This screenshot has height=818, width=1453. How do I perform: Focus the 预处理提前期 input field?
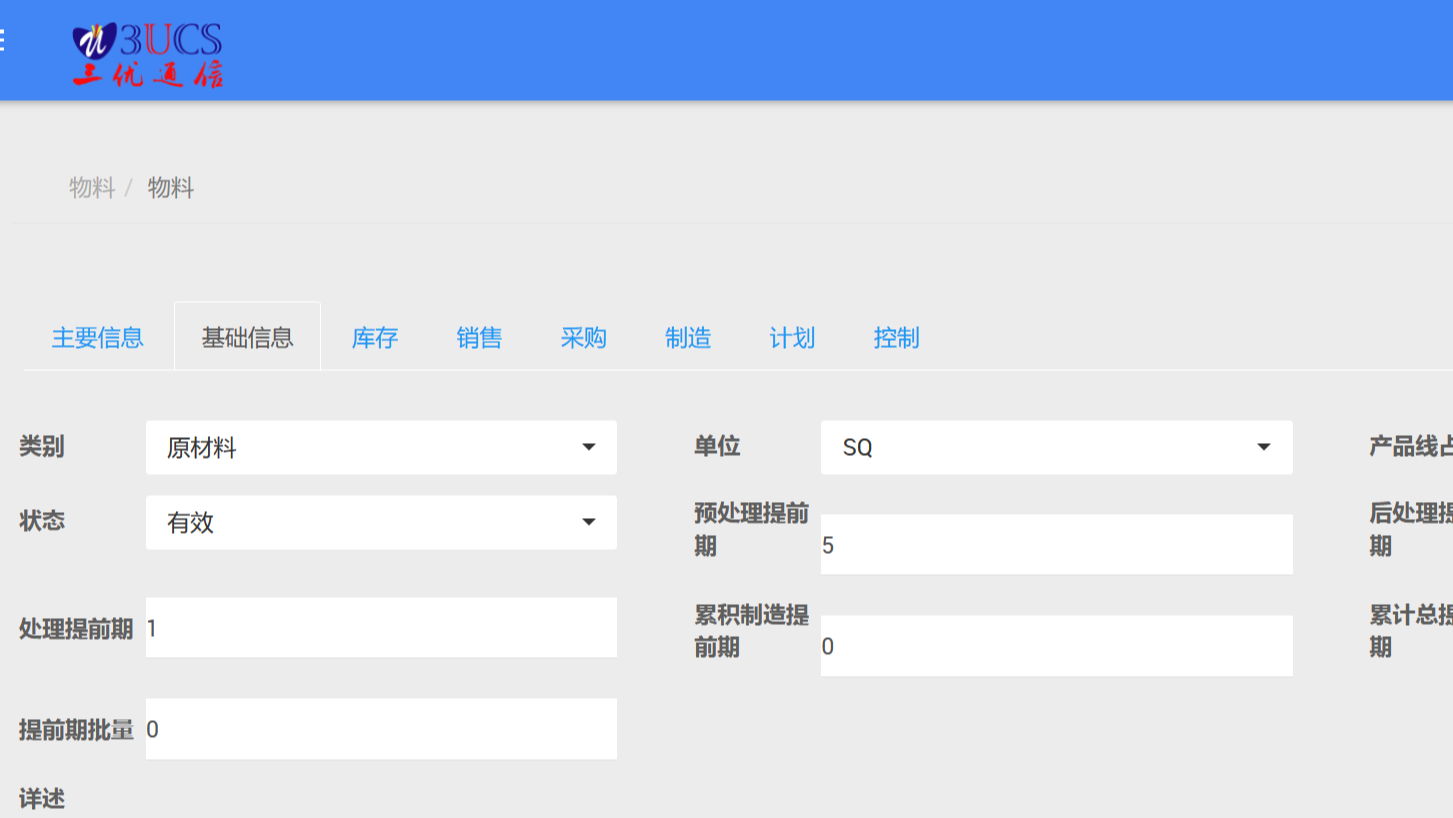click(x=1057, y=545)
